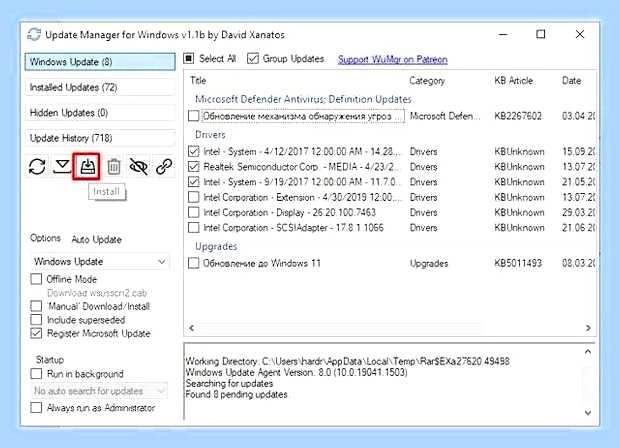The width and height of the screenshot is (620, 448).
Task: Sort by the Category column header
Action: 427,81
